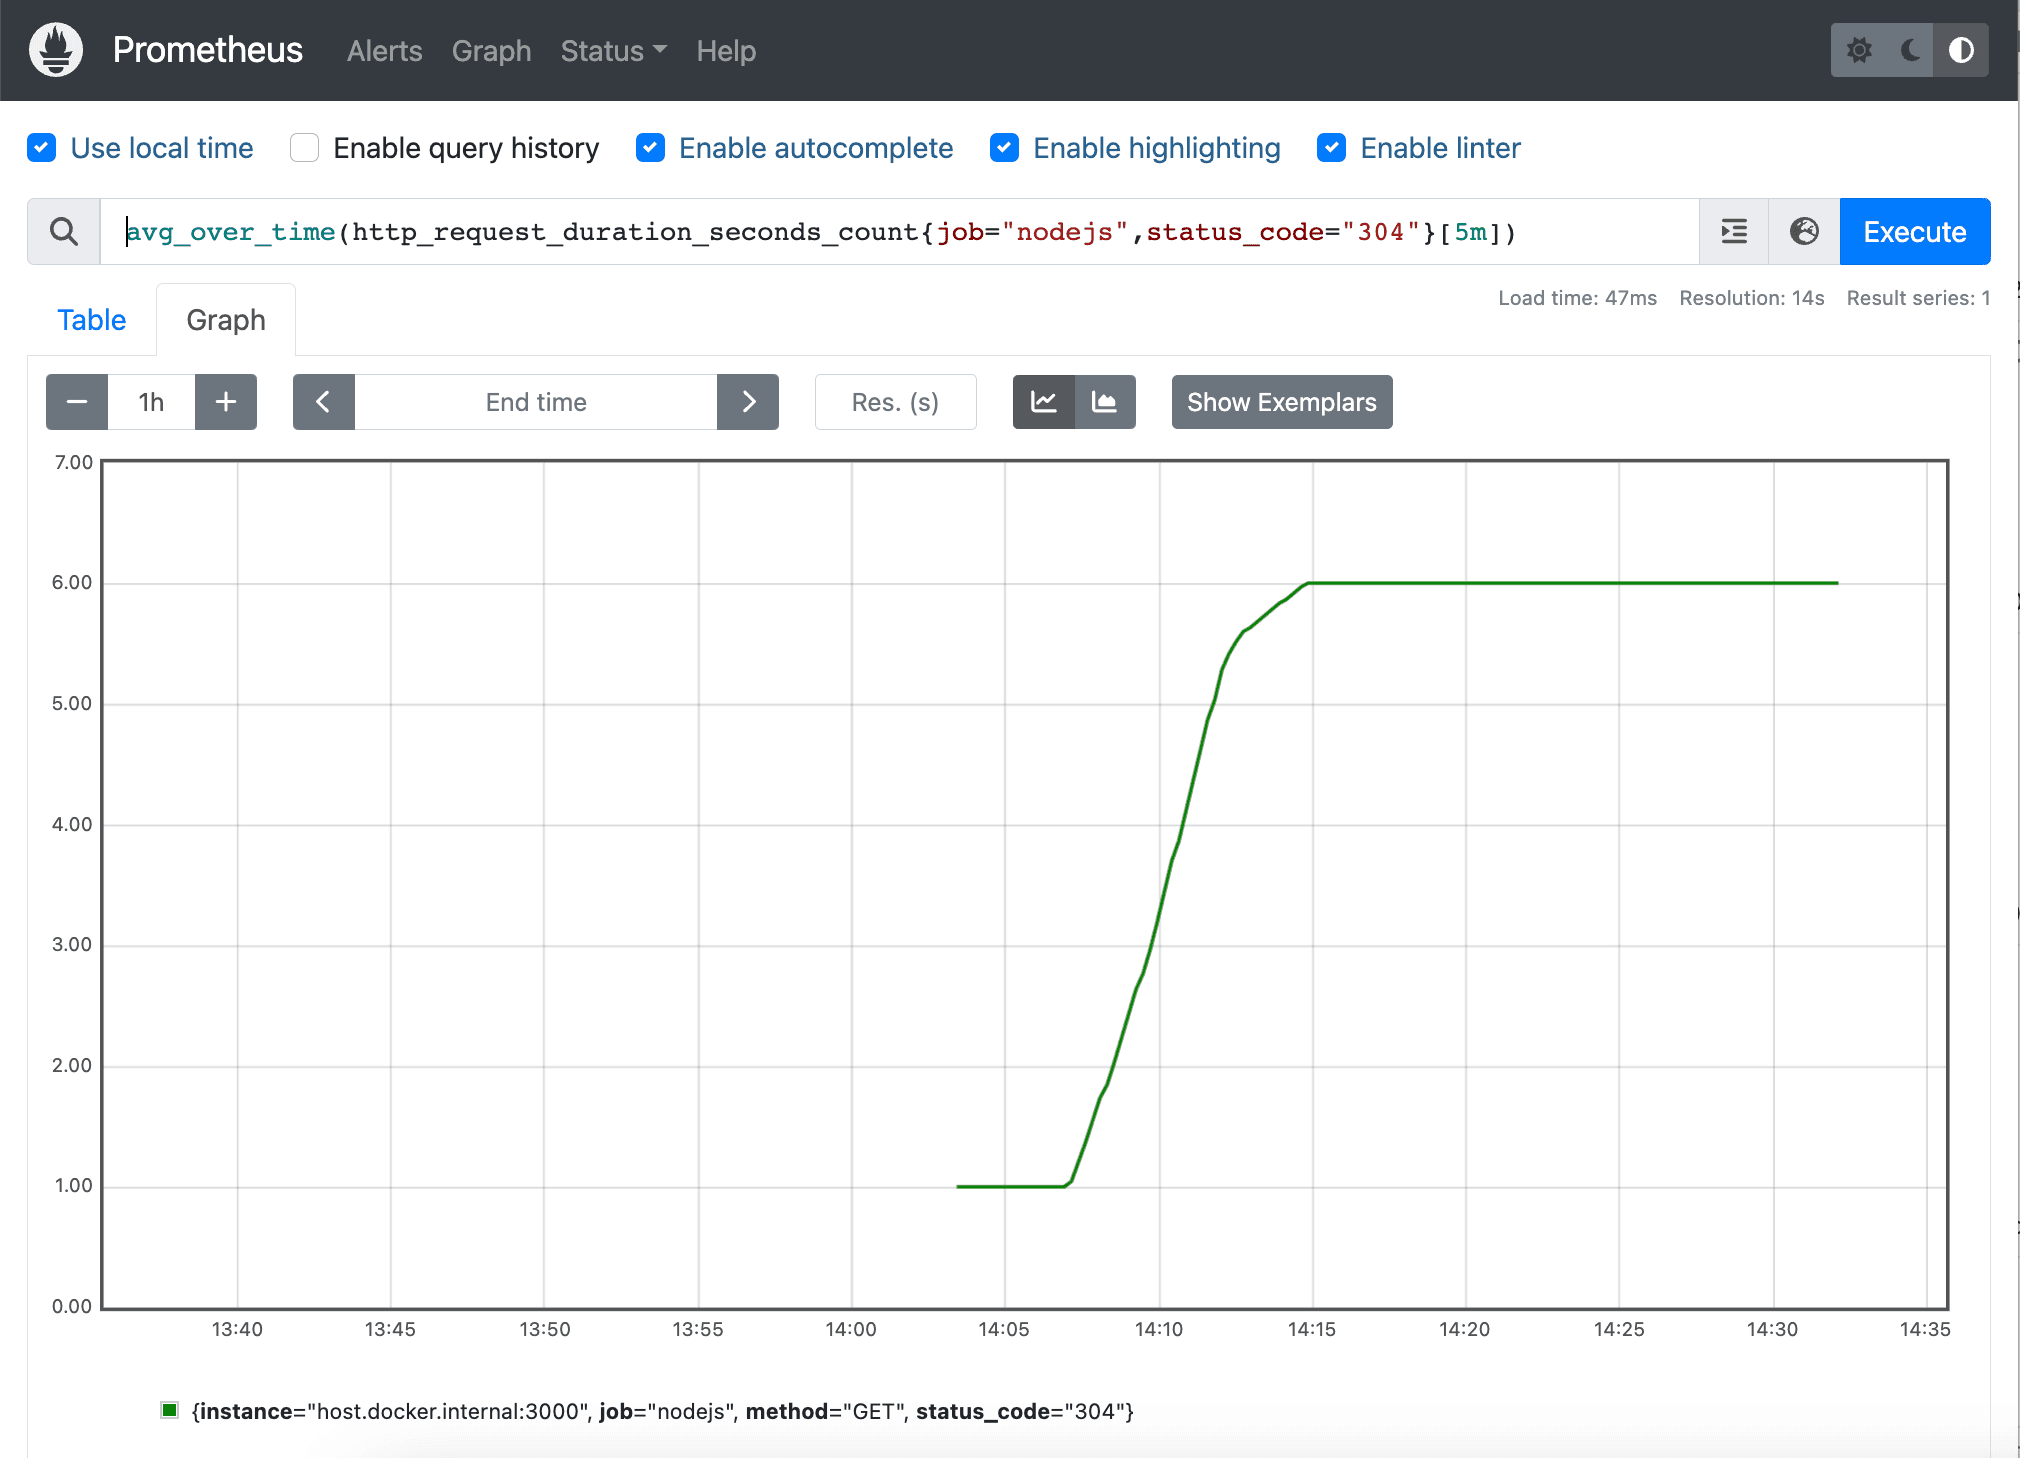
Task: Click the format expression icon
Action: point(1734,232)
